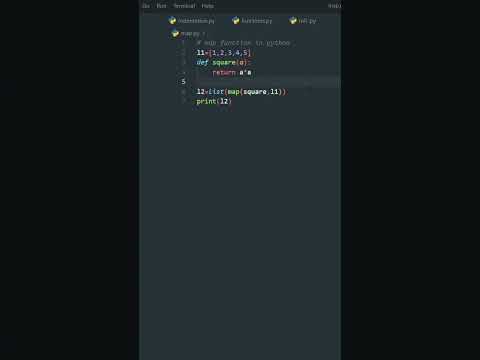
Task: Switch to the indentation.py tab
Action: pos(192,21)
